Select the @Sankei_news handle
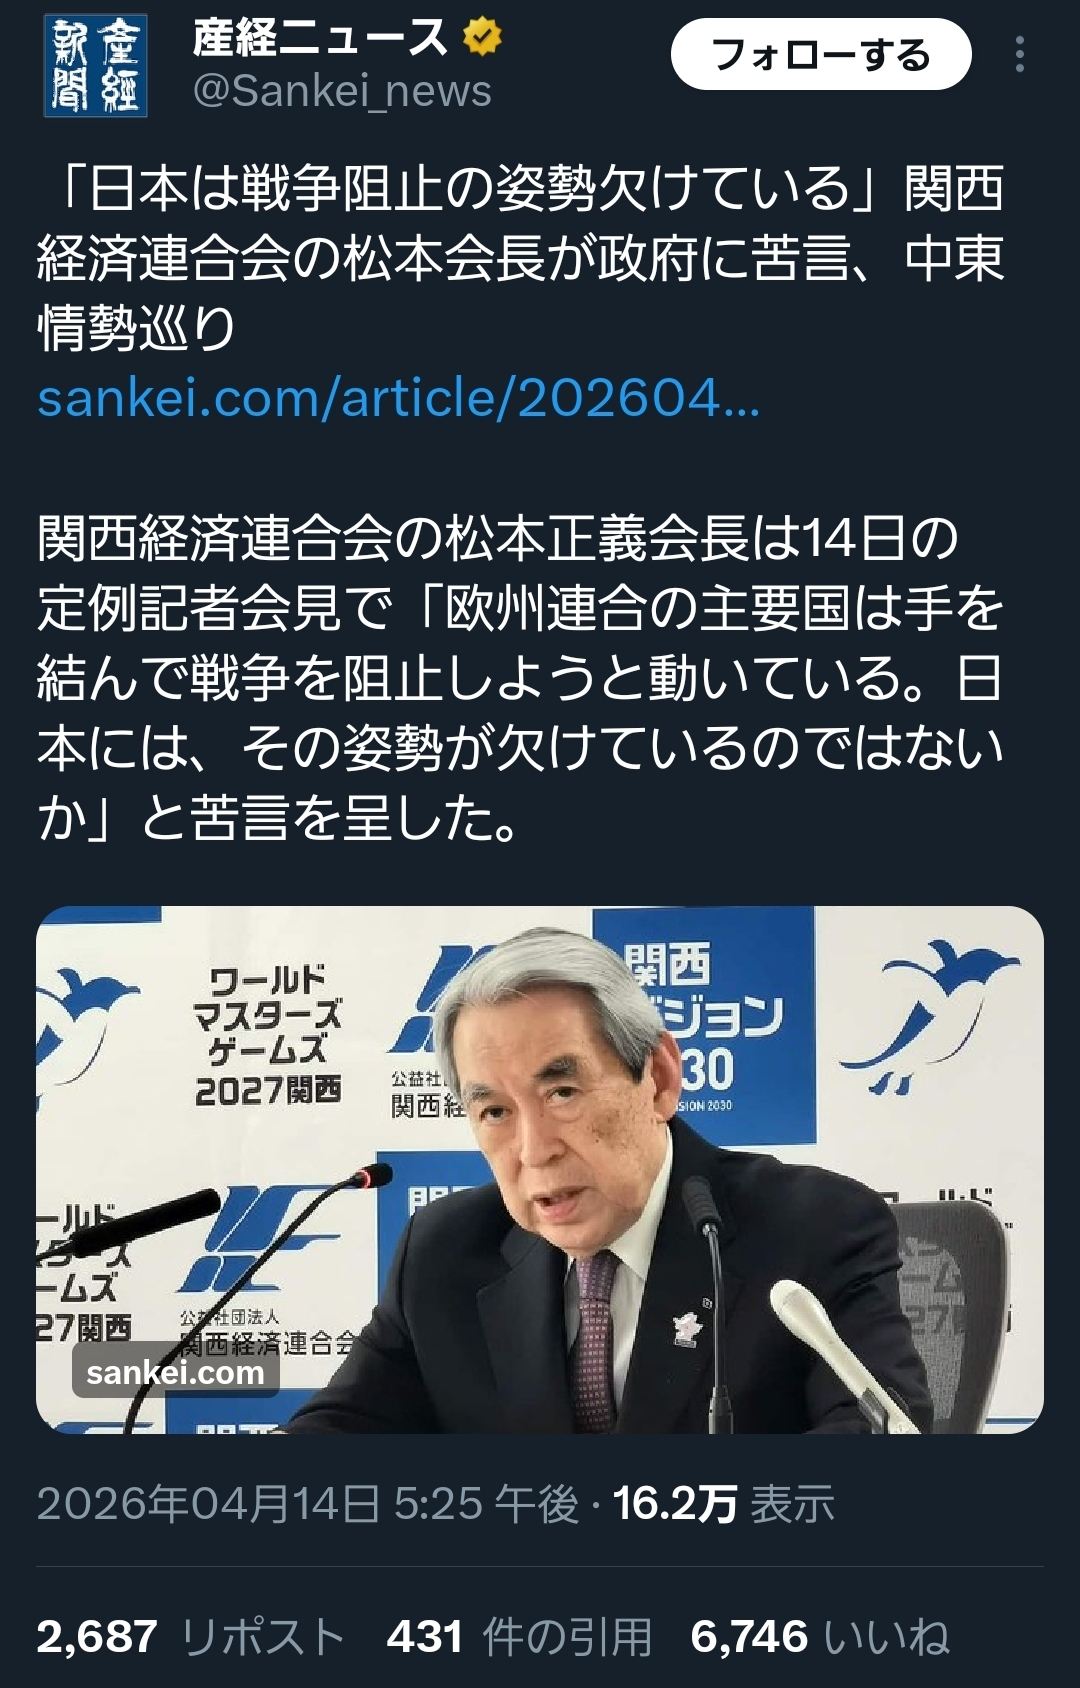The height and width of the screenshot is (1688, 1080). pos(342,91)
